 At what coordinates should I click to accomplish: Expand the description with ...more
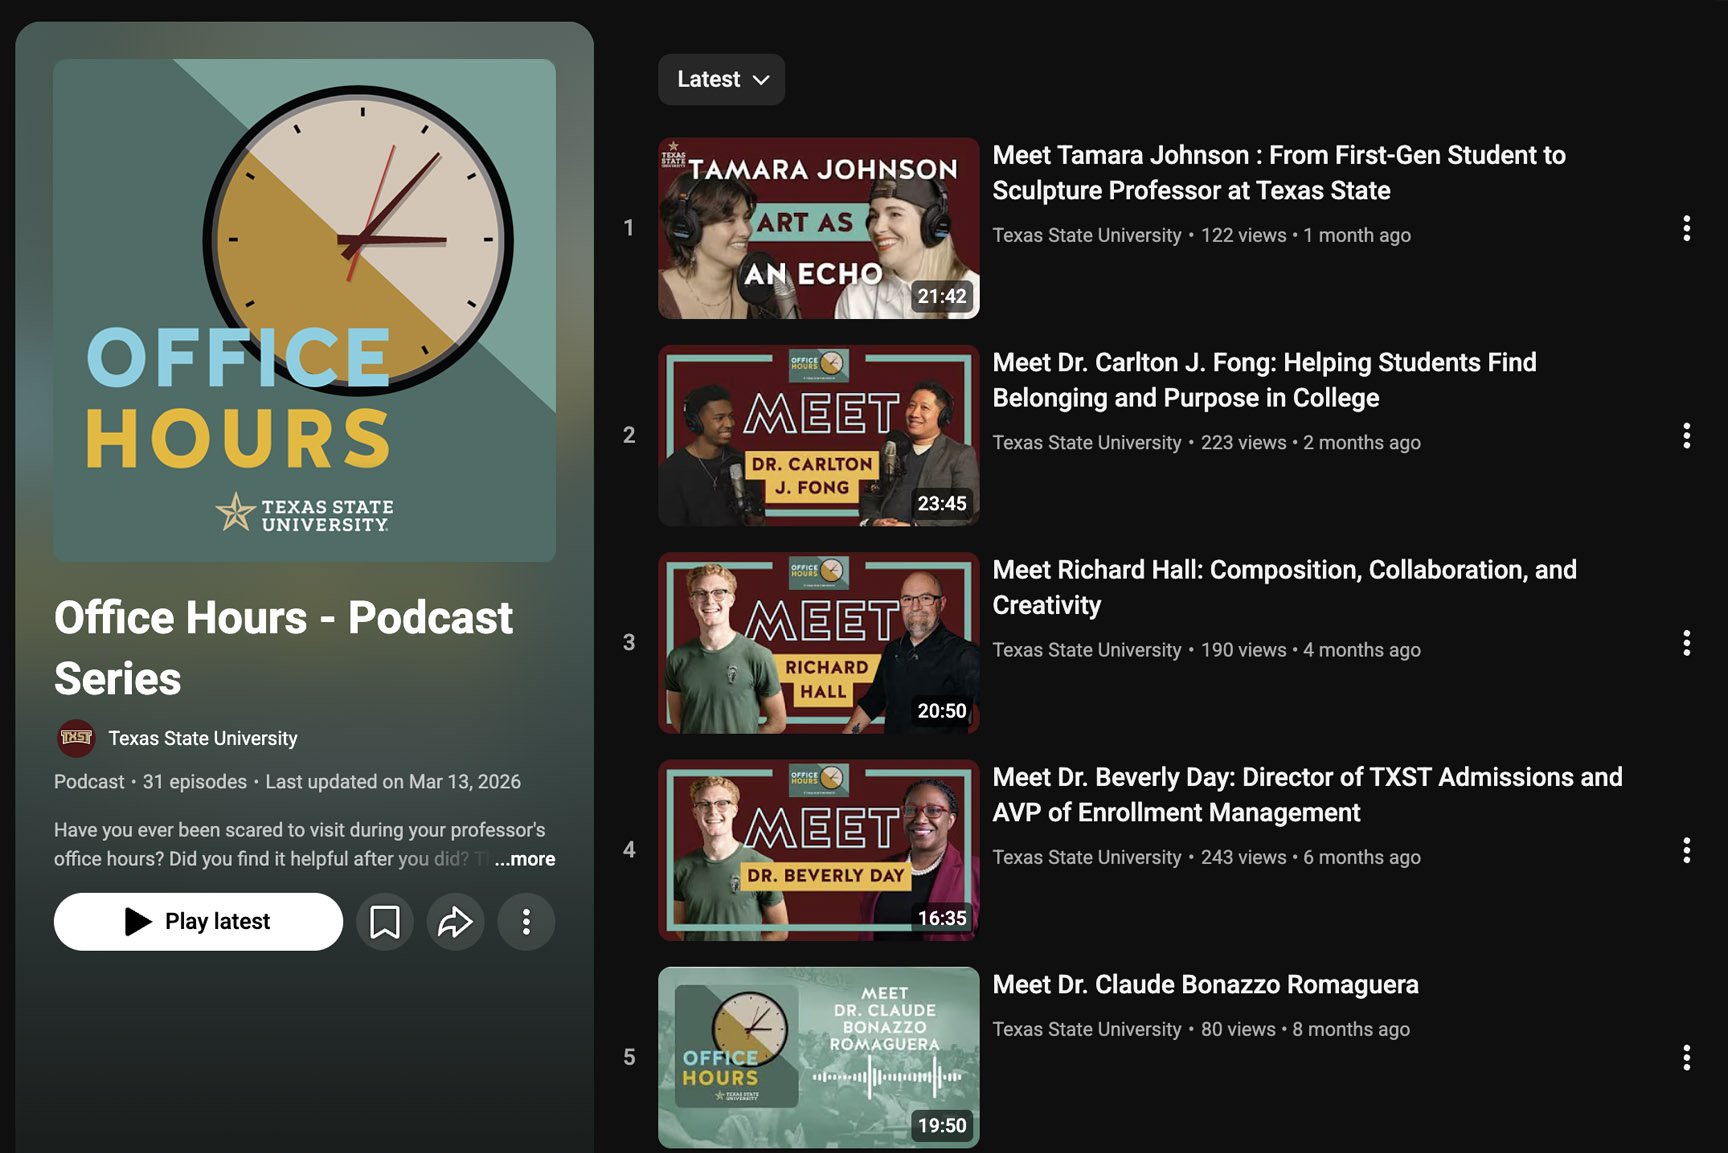(525, 859)
